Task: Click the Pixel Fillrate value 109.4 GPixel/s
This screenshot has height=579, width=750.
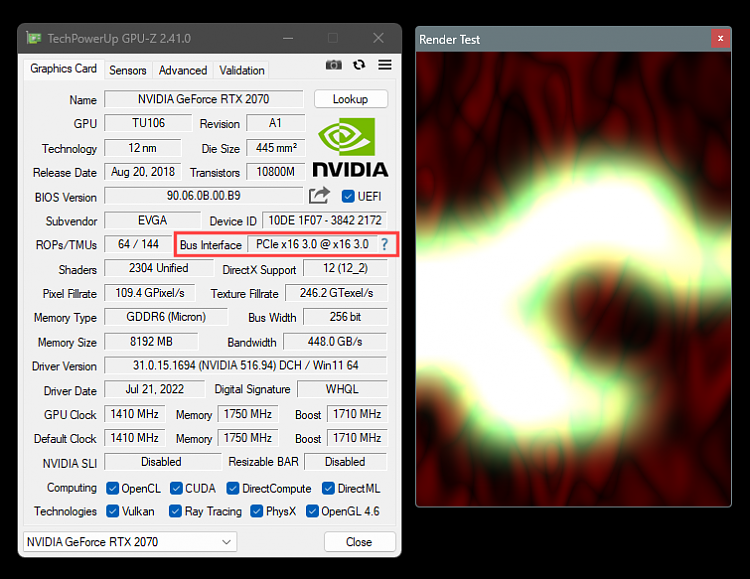Action: [150, 293]
